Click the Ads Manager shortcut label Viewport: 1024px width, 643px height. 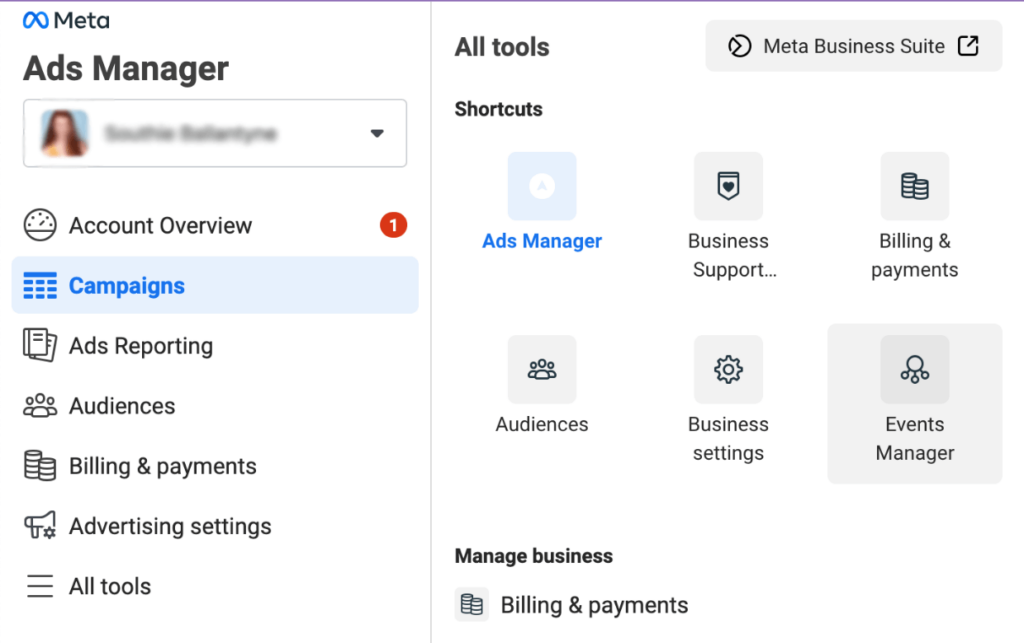tap(542, 241)
